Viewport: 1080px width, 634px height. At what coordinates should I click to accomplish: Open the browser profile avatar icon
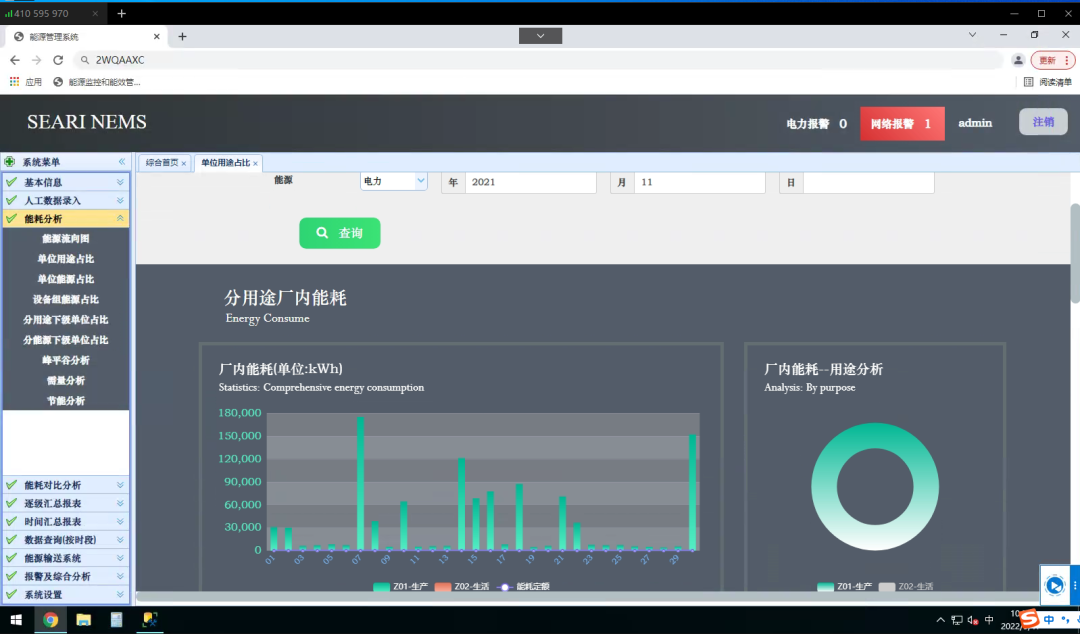(1018, 60)
